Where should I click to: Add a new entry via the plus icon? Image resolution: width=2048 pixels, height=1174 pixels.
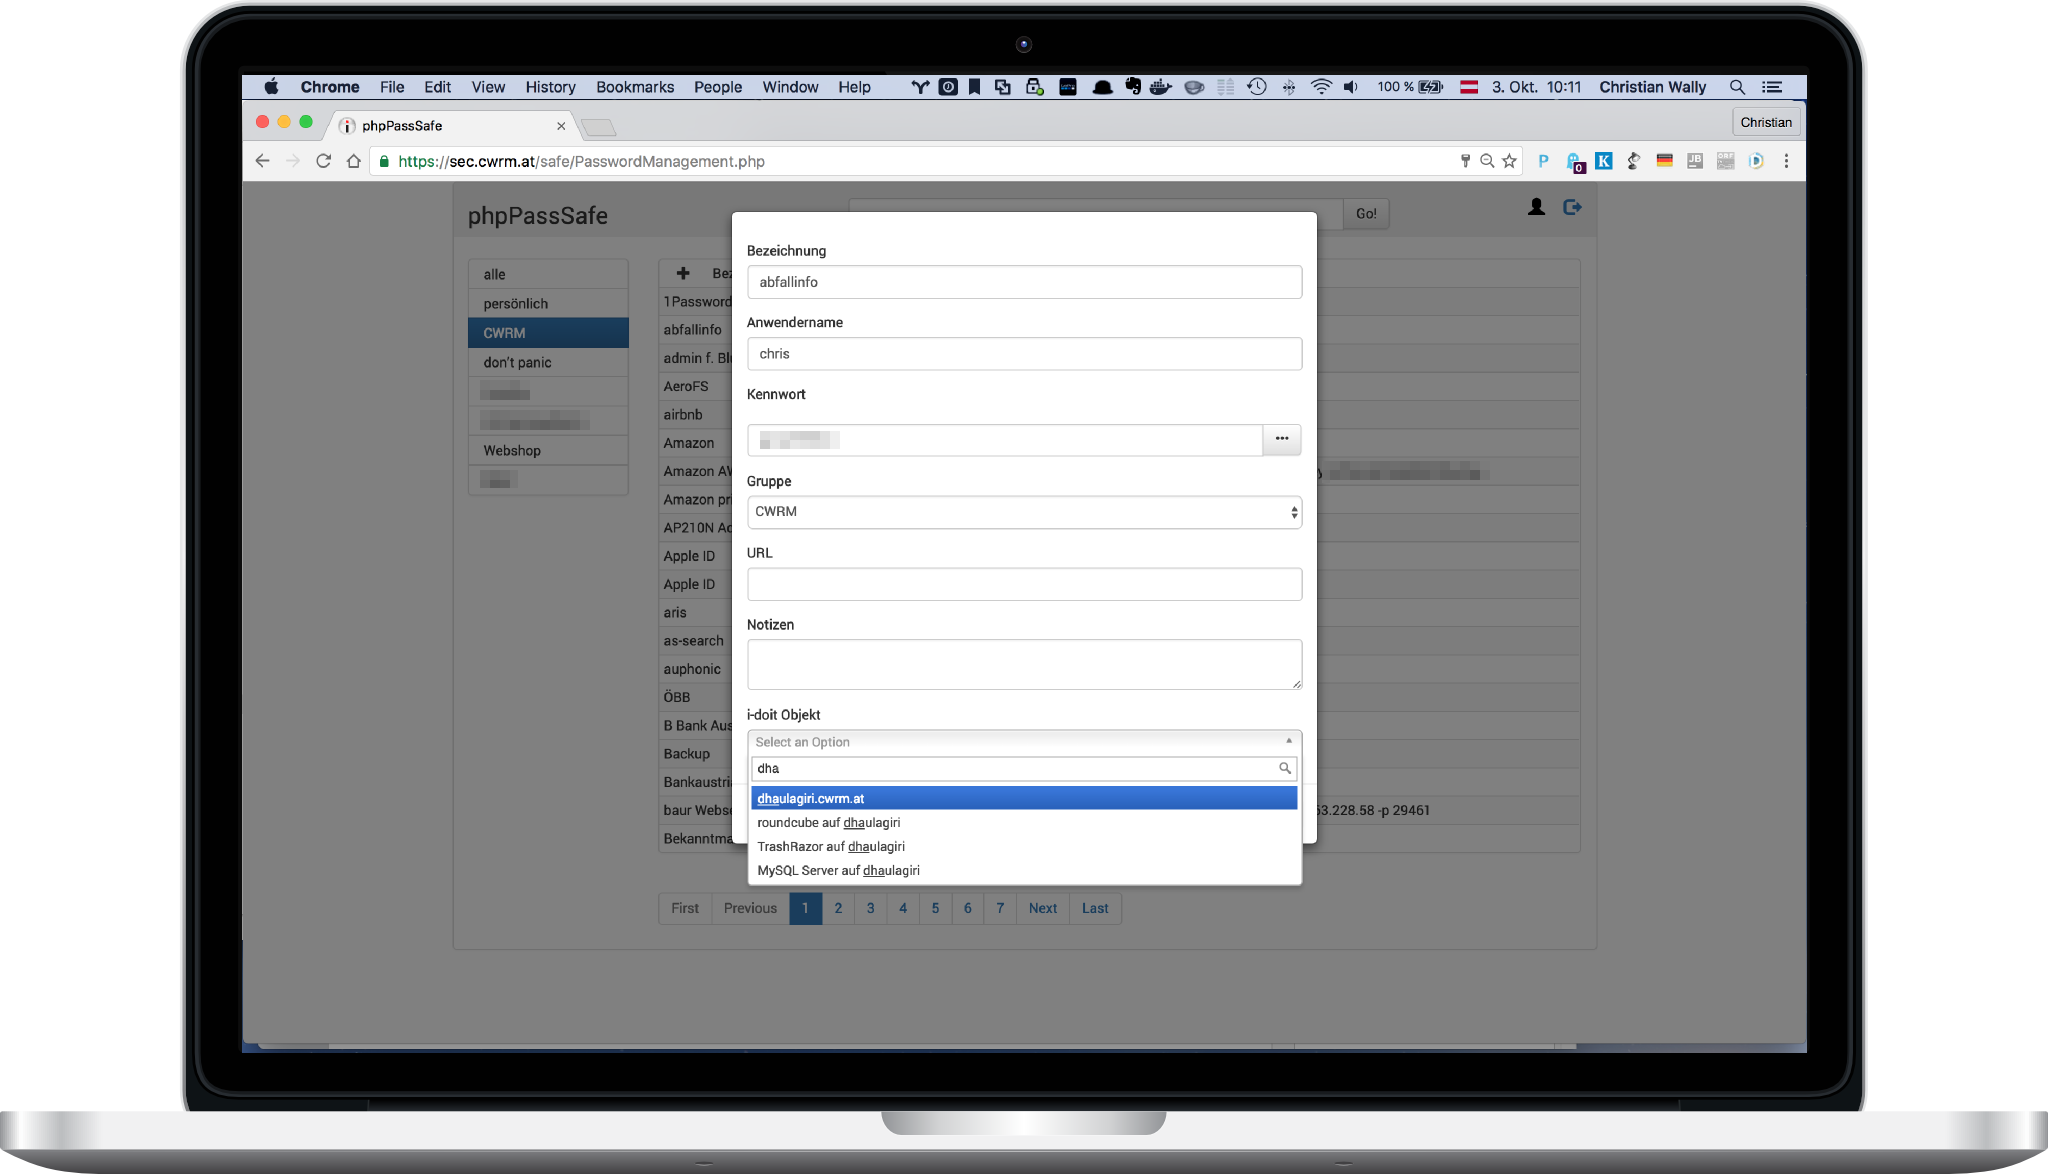683,273
